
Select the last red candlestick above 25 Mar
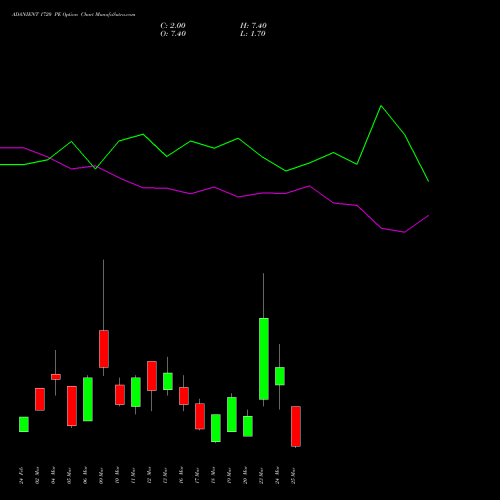coord(296,426)
